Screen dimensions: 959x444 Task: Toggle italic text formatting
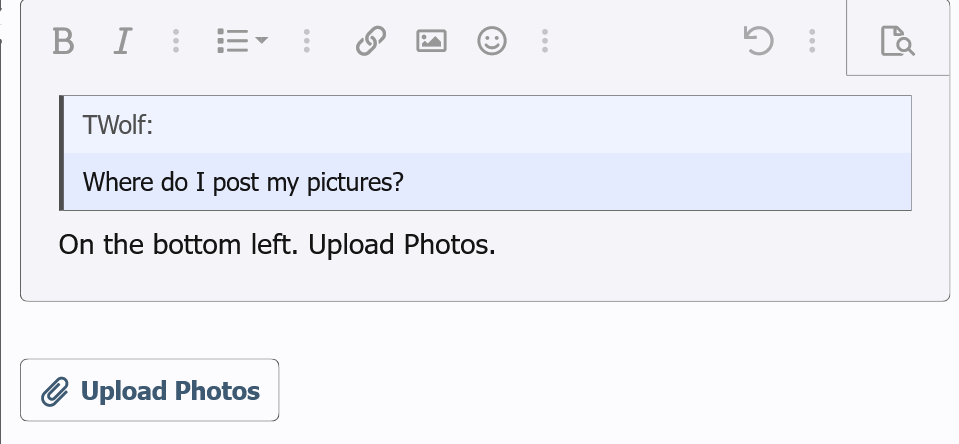tap(122, 41)
